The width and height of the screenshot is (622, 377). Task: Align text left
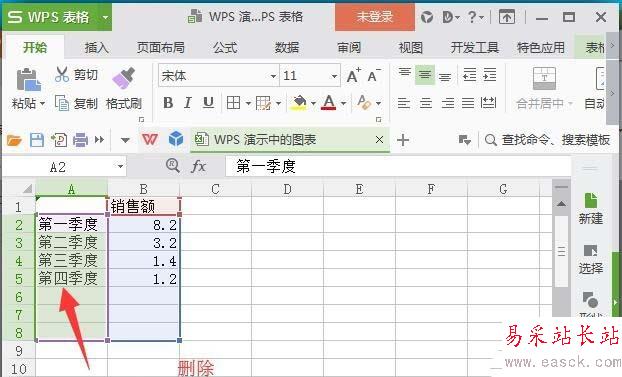pos(404,103)
